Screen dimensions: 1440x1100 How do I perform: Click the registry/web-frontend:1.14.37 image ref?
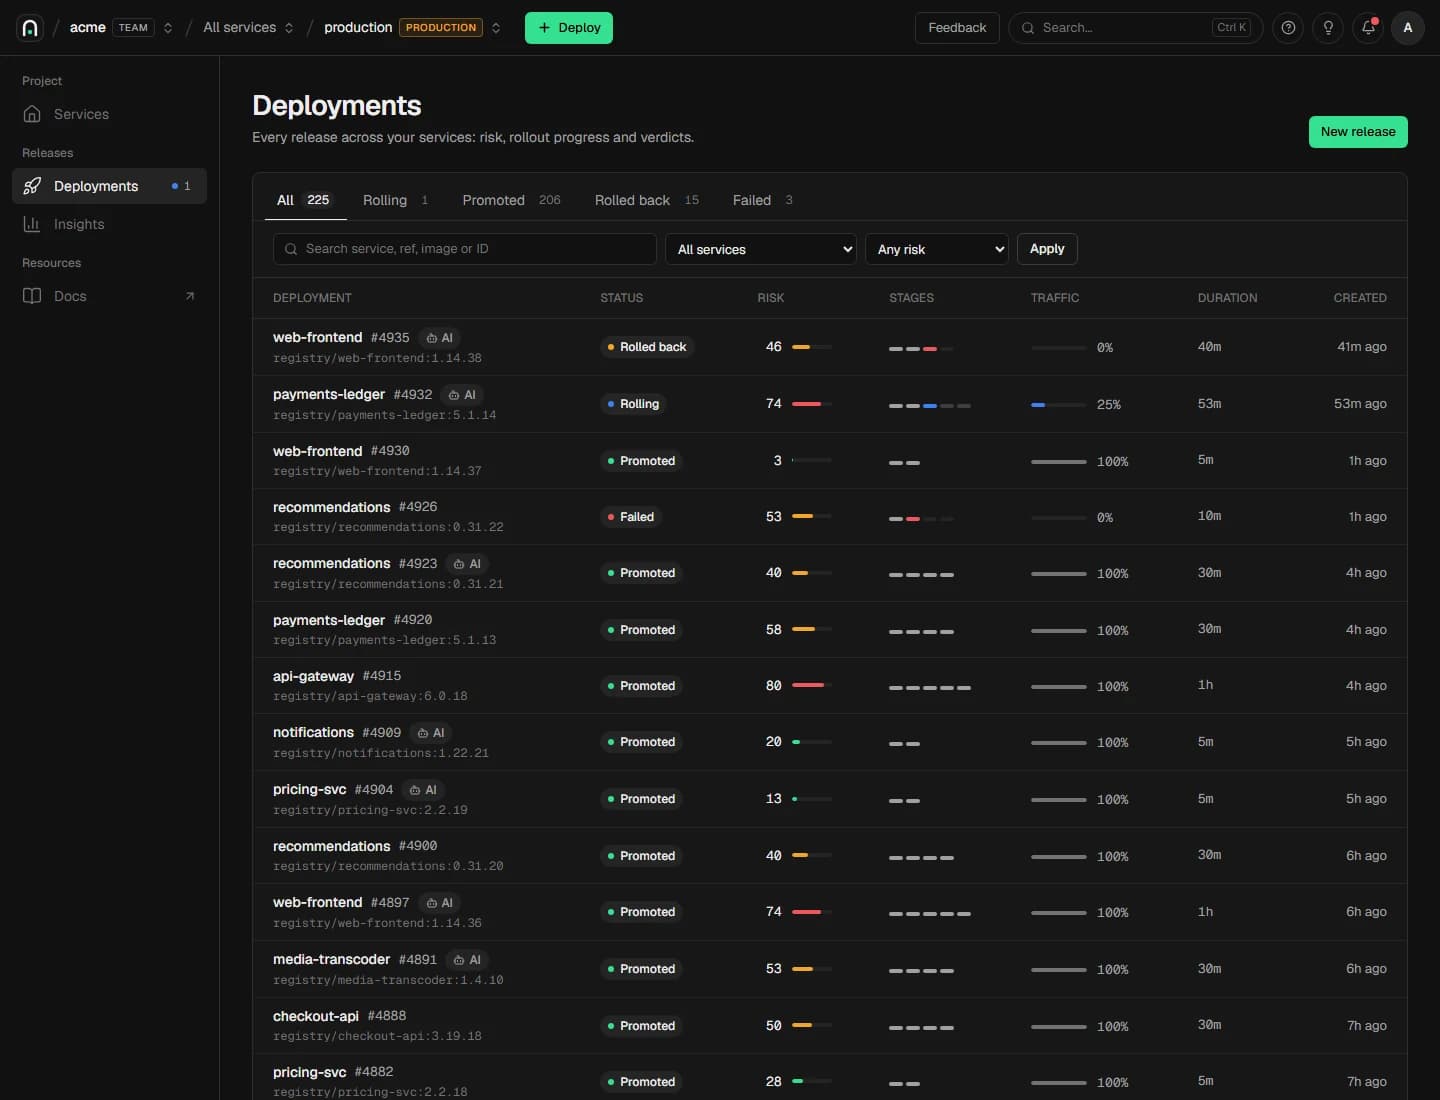tap(377, 471)
